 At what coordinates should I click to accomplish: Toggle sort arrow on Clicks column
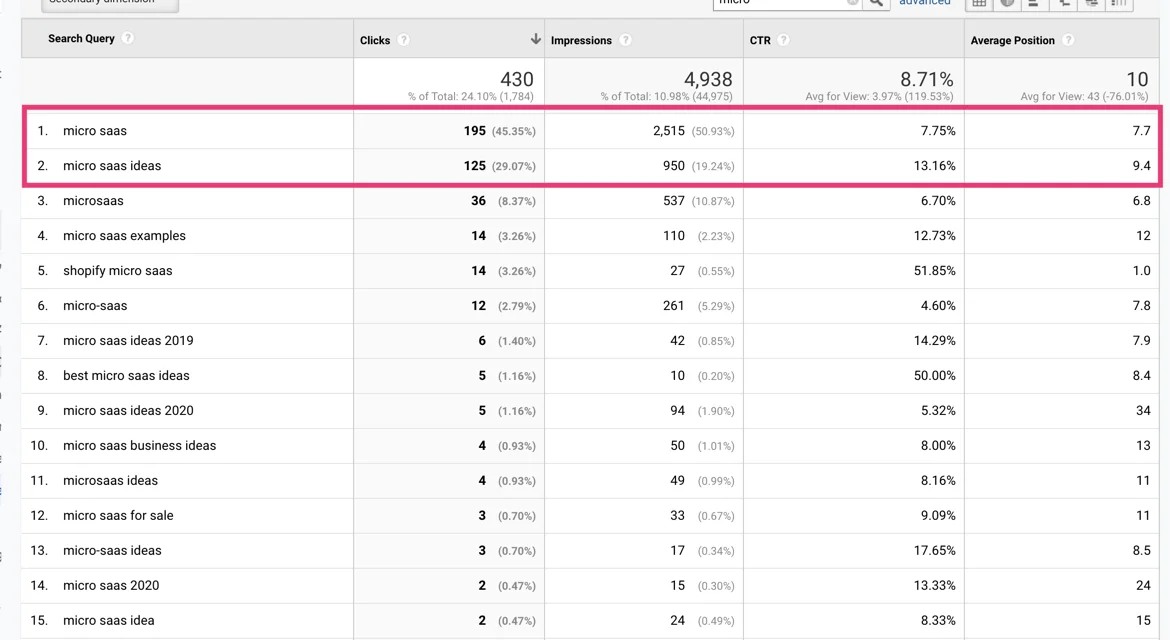(x=535, y=40)
